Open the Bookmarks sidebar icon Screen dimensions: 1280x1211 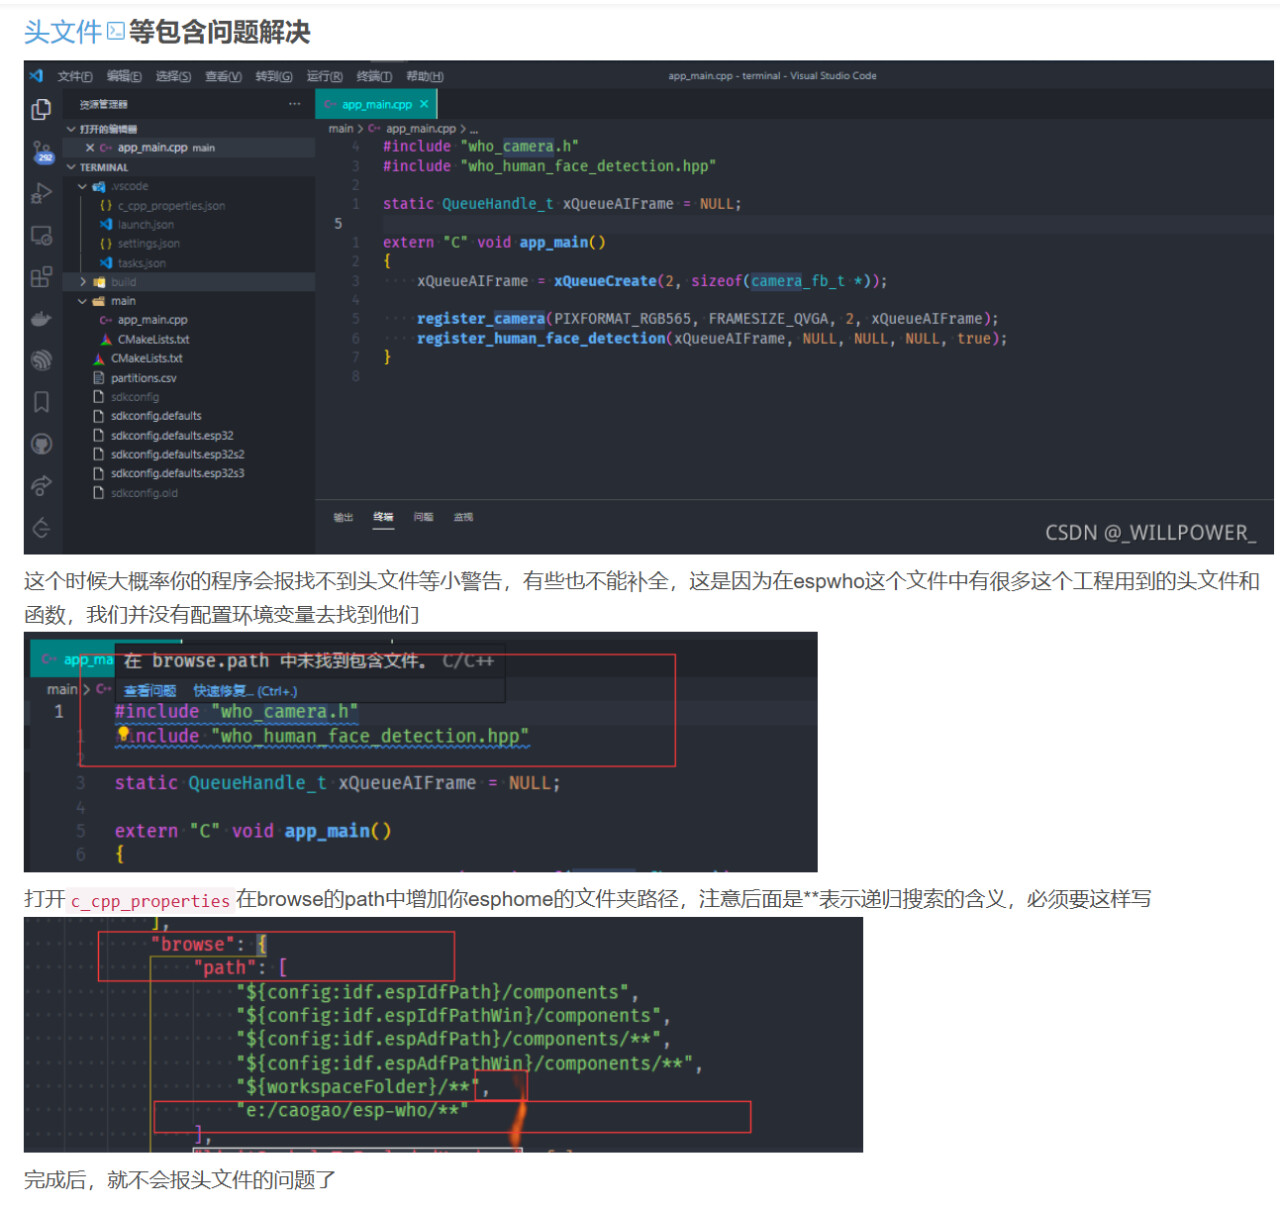coord(41,402)
